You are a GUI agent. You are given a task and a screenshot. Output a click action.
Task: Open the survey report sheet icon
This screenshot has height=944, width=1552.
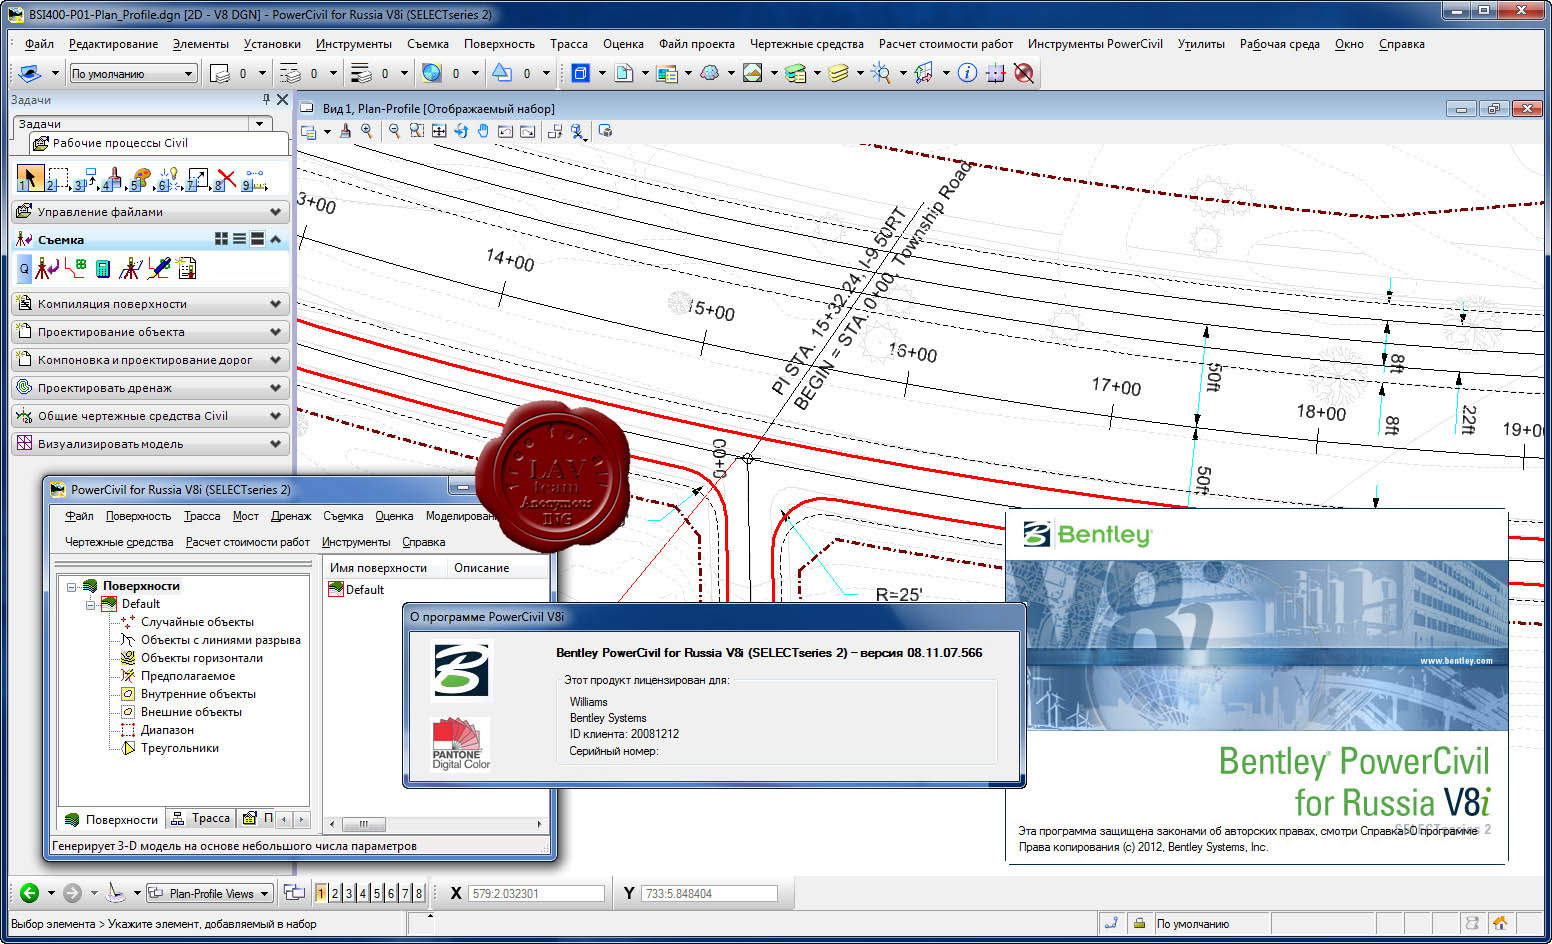[186, 268]
